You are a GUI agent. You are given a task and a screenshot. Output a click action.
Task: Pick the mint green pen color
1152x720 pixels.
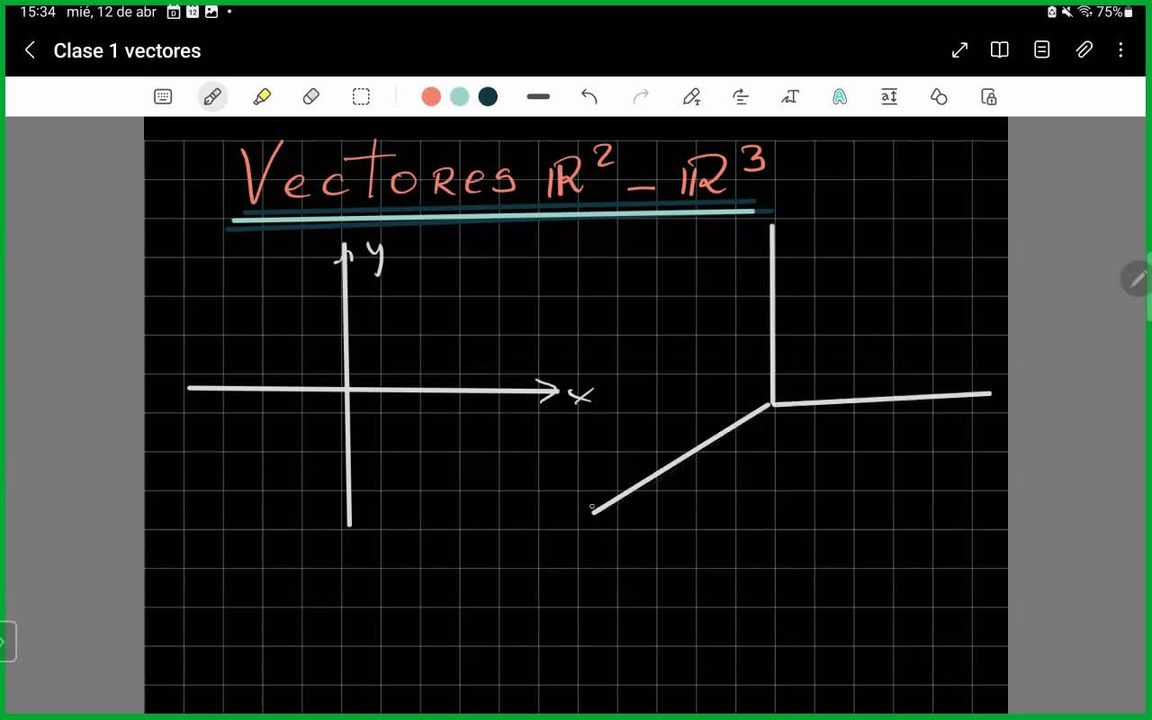[x=459, y=97]
